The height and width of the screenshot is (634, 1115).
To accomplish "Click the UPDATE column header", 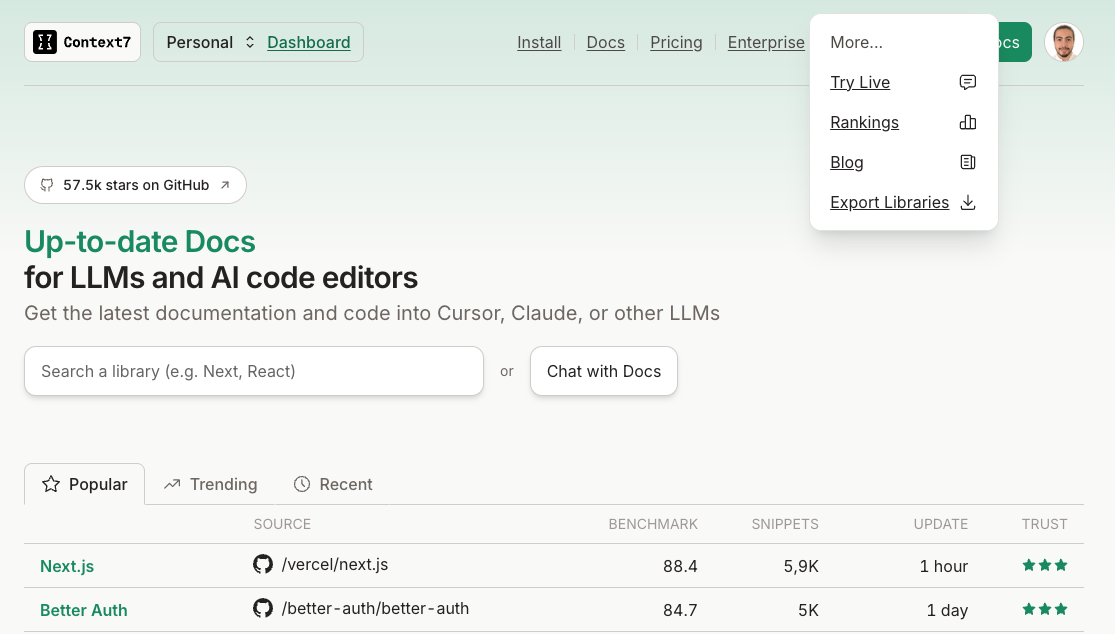I will pos(941,525).
